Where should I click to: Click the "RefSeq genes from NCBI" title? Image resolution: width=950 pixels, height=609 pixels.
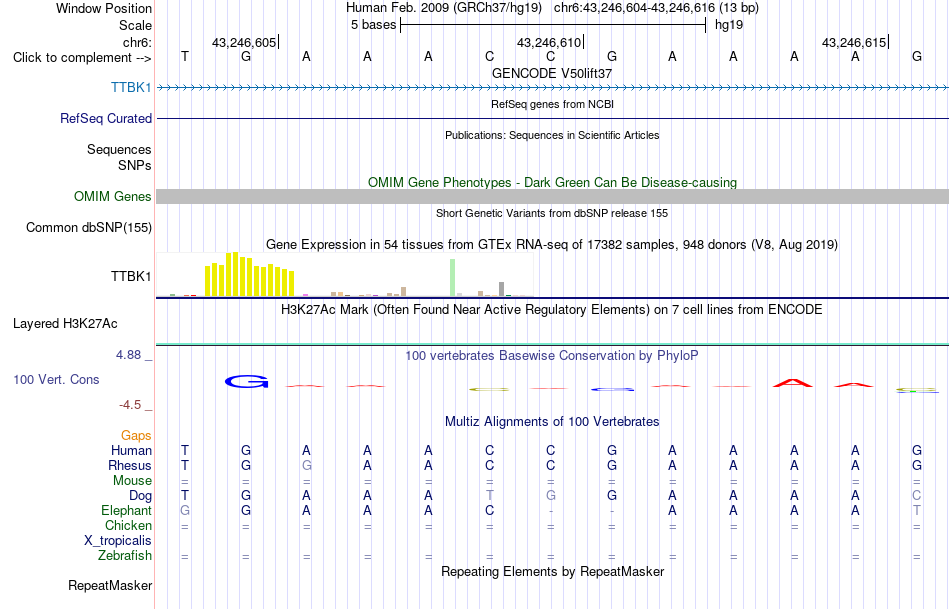click(552, 104)
